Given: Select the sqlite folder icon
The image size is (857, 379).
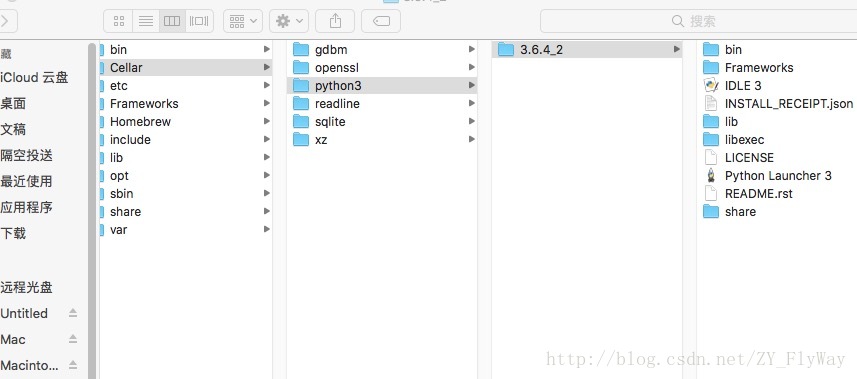Looking at the screenshot, I should coord(301,122).
